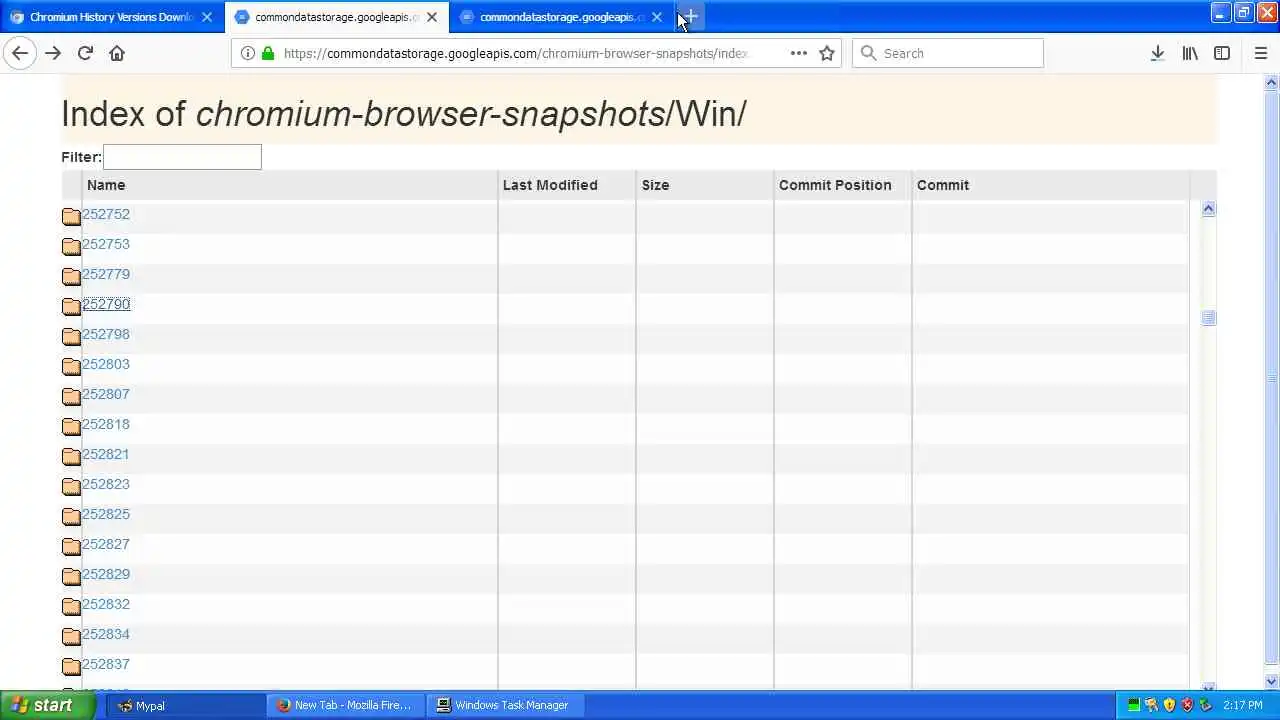Close the active commondatastorage tab
This screenshot has height=720, width=1280.
click(x=432, y=17)
